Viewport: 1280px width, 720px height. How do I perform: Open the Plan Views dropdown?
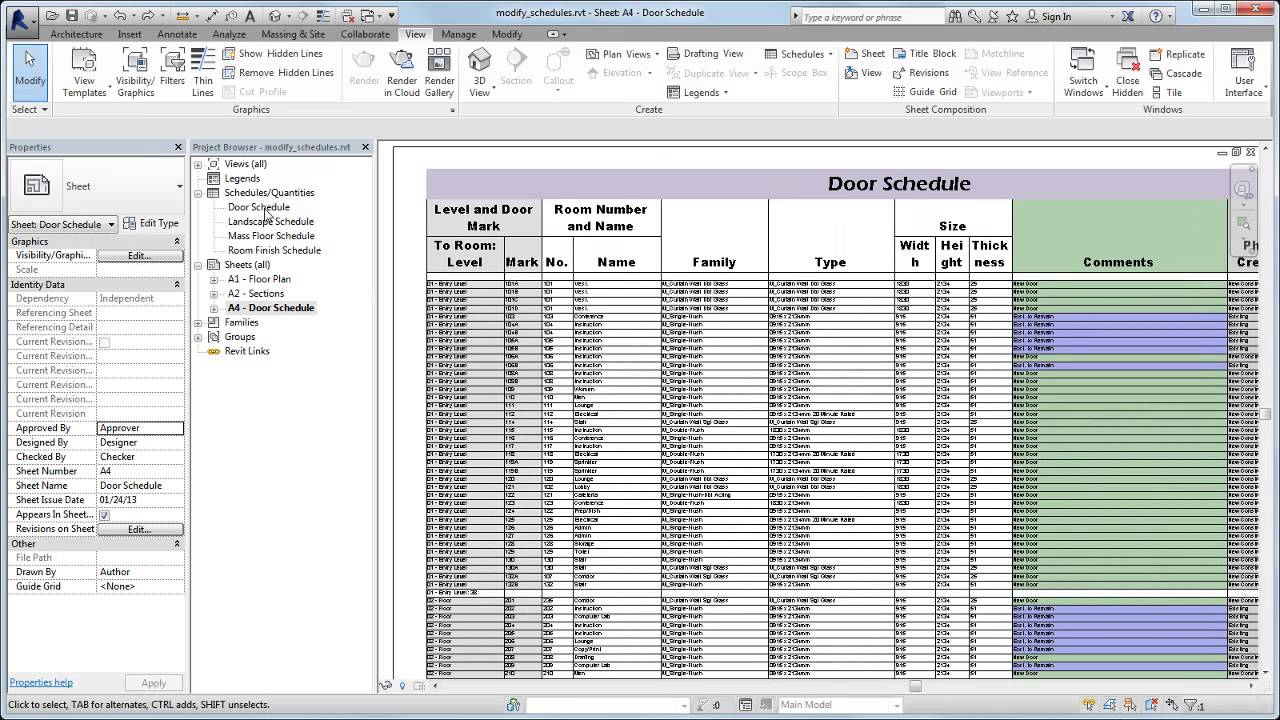click(622, 54)
